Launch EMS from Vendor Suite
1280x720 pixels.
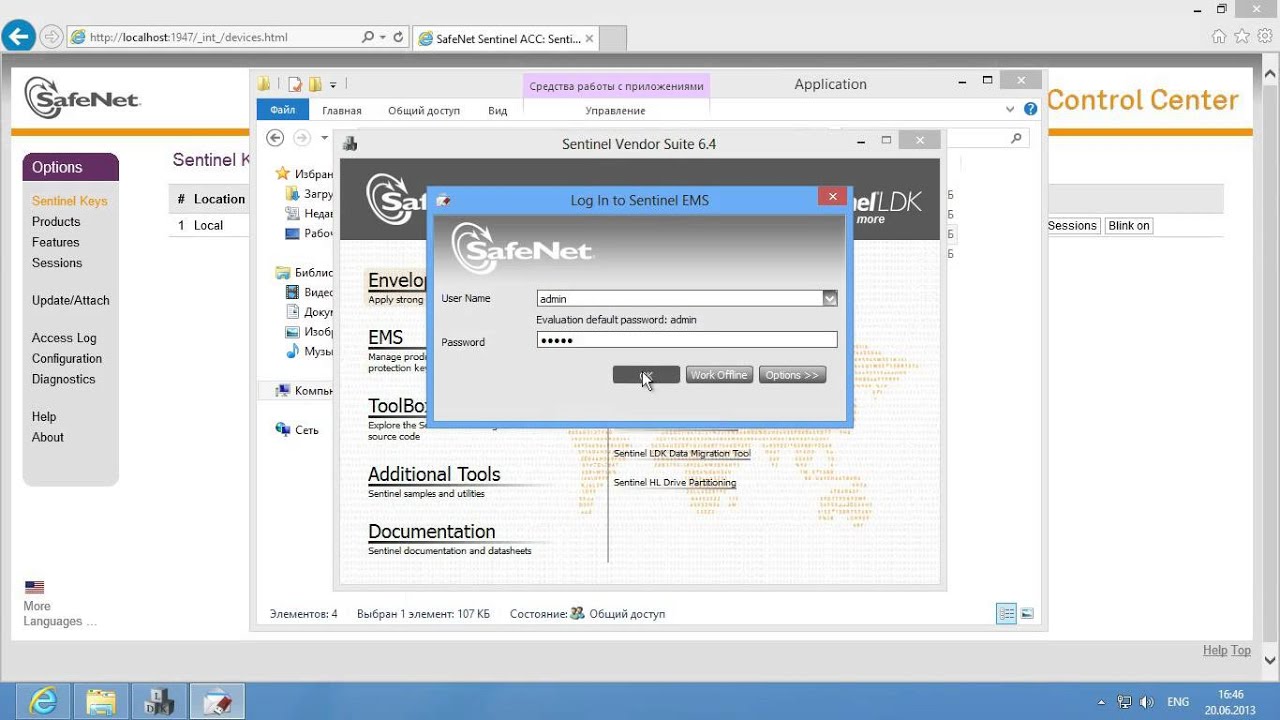386,337
